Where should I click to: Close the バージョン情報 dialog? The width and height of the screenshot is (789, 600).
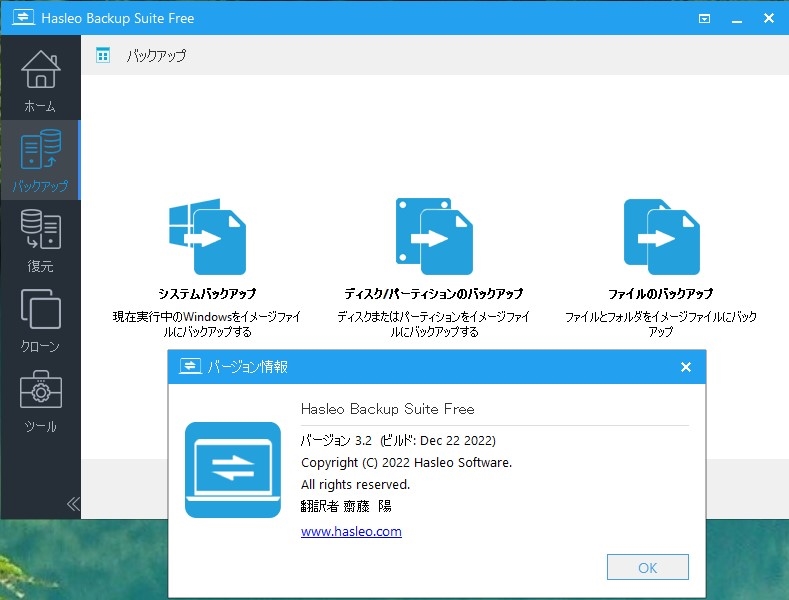tap(685, 367)
